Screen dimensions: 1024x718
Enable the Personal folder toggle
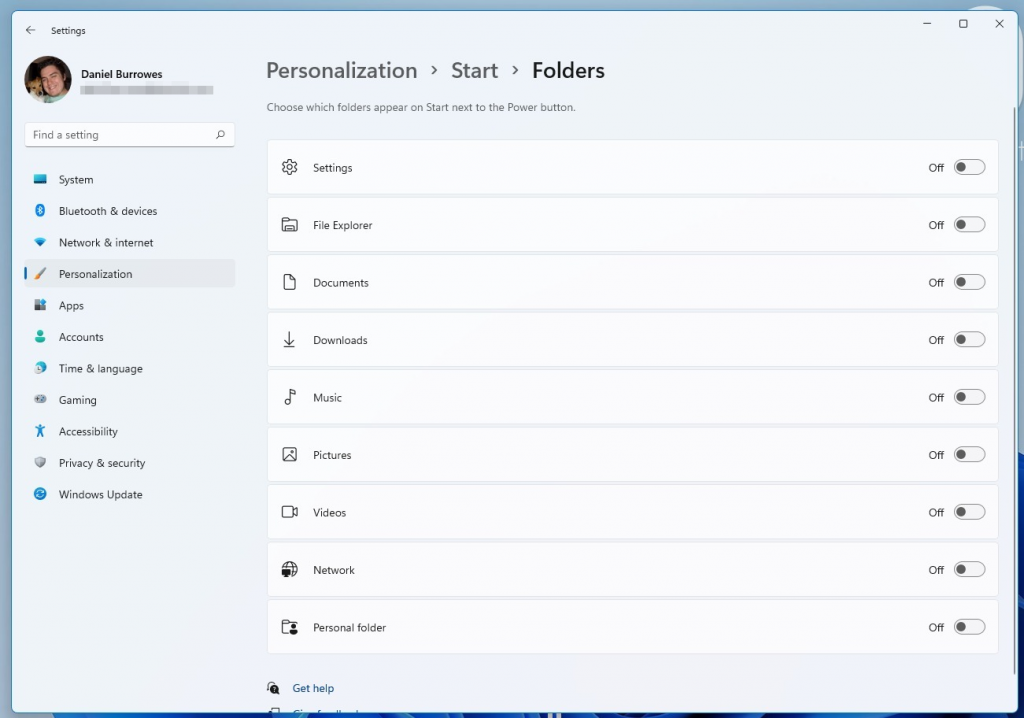[969, 627]
